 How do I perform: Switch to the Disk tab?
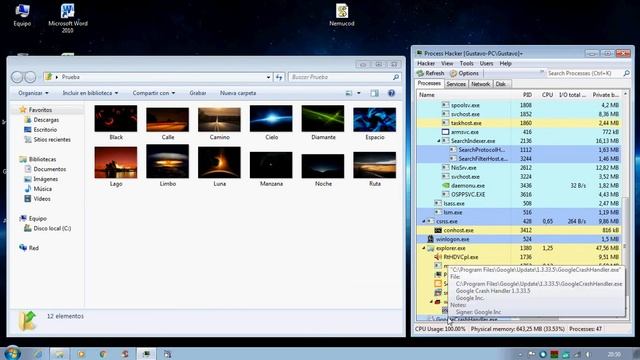(x=501, y=84)
